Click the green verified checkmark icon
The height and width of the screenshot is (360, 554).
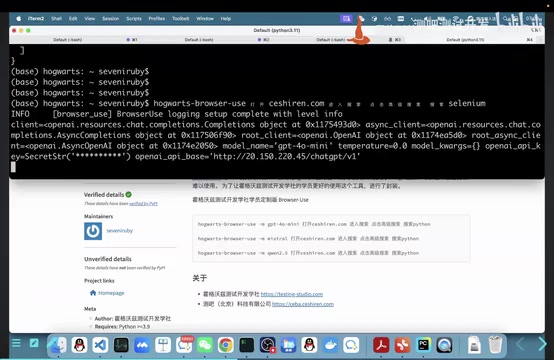[129, 194]
